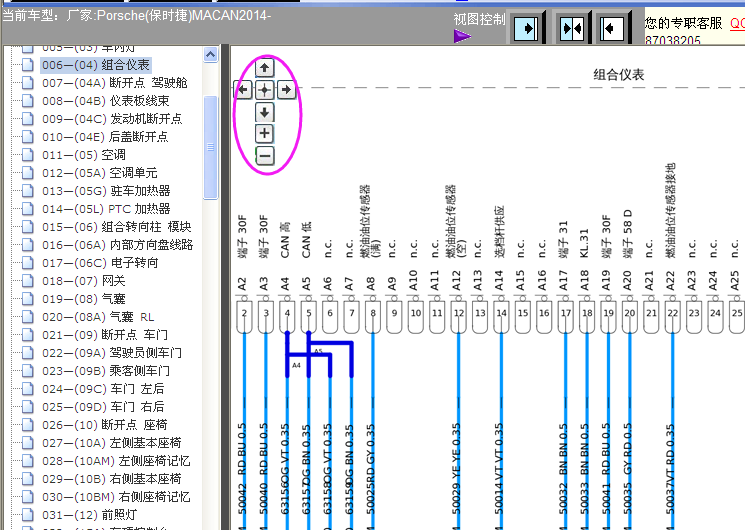Open 008-(04B) 仪表板线束 entry
Viewport: 745px width, 530px height.
[105, 101]
